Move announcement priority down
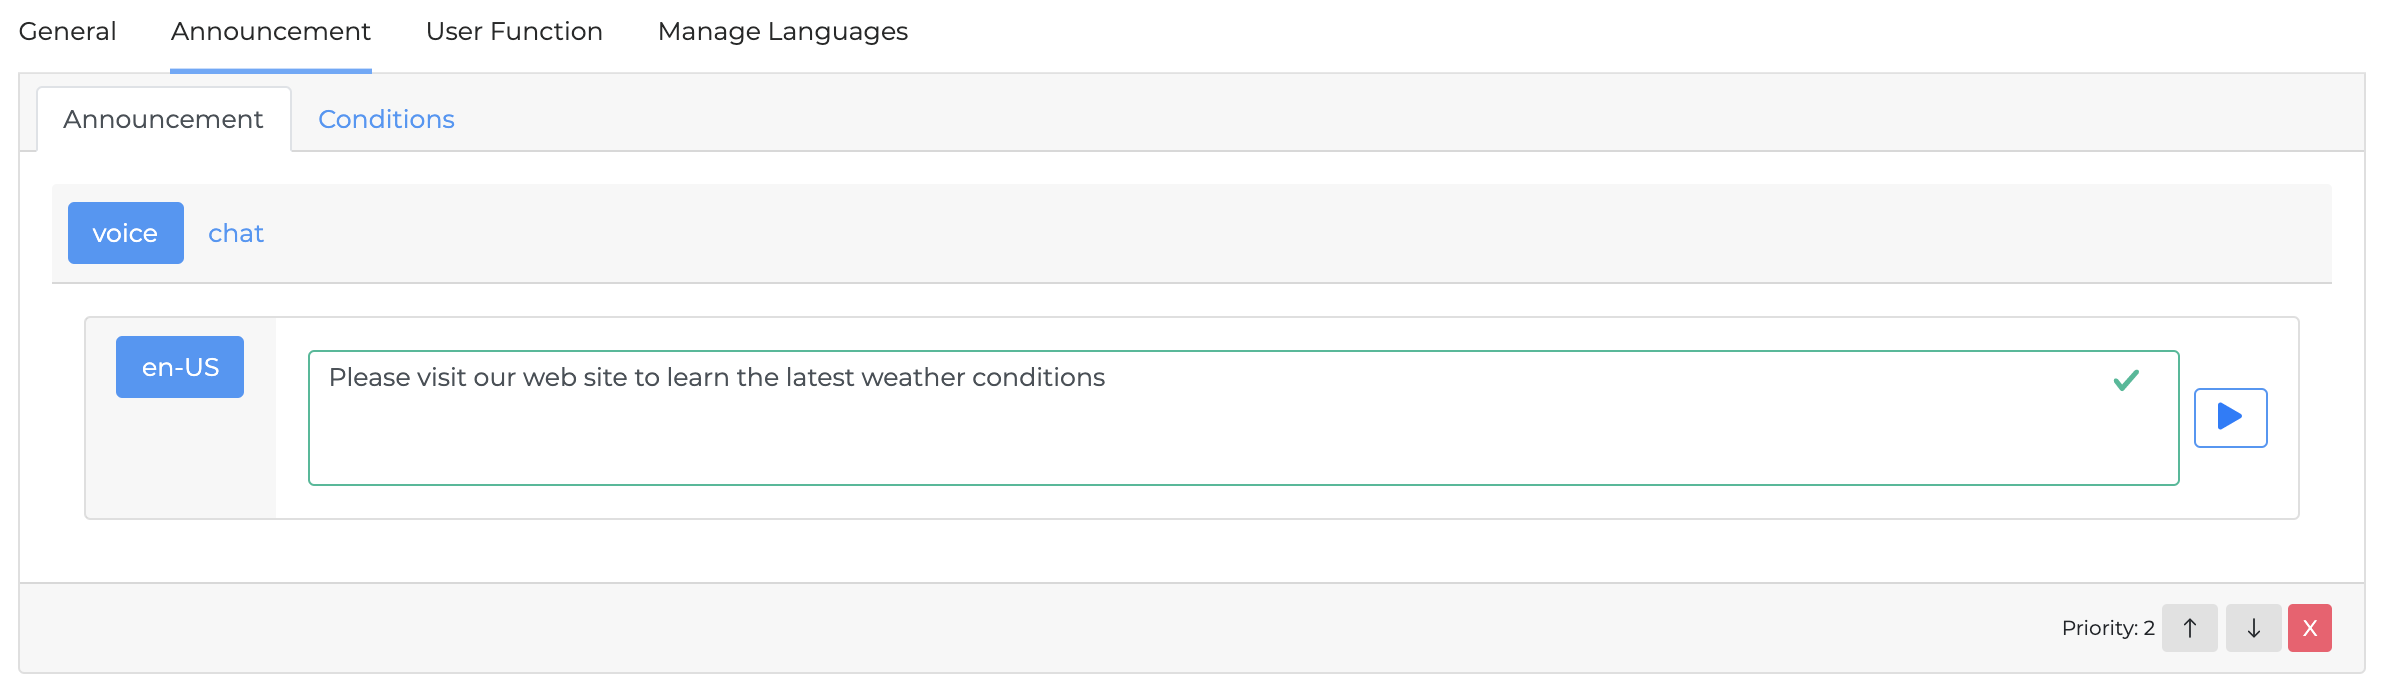Image resolution: width=2382 pixels, height=692 pixels. pyautogui.click(x=2253, y=628)
